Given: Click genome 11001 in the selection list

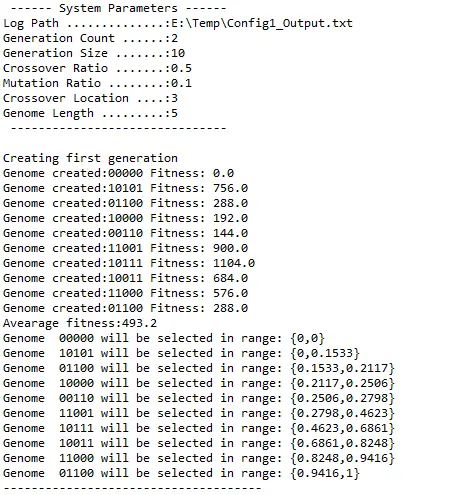Looking at the screenshot, I should [76, 413].
